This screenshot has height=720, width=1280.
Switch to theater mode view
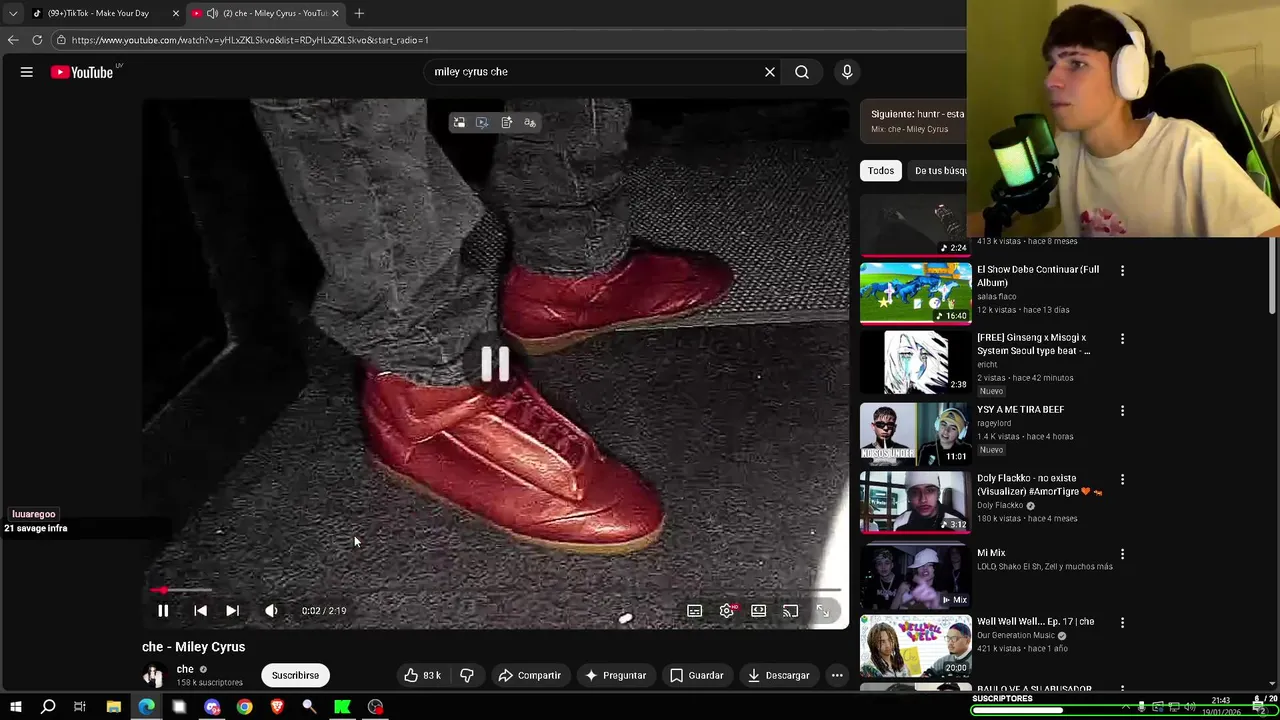[x=759, y=611]
